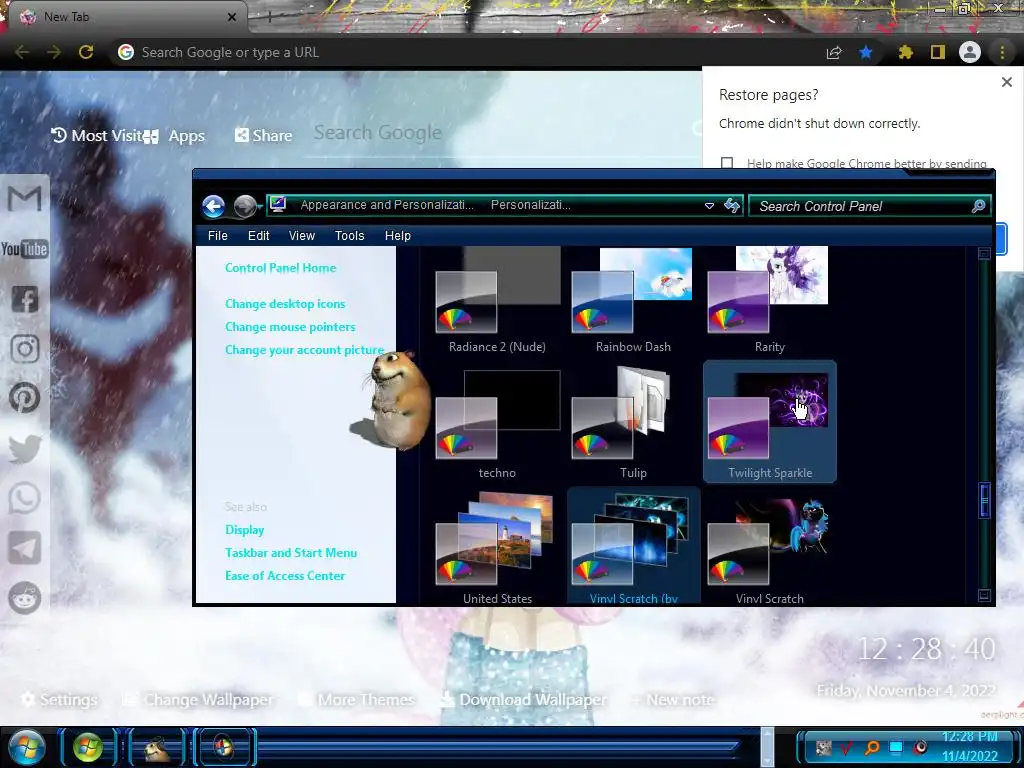Refresh Control Panel address bar

coord(732,206)
